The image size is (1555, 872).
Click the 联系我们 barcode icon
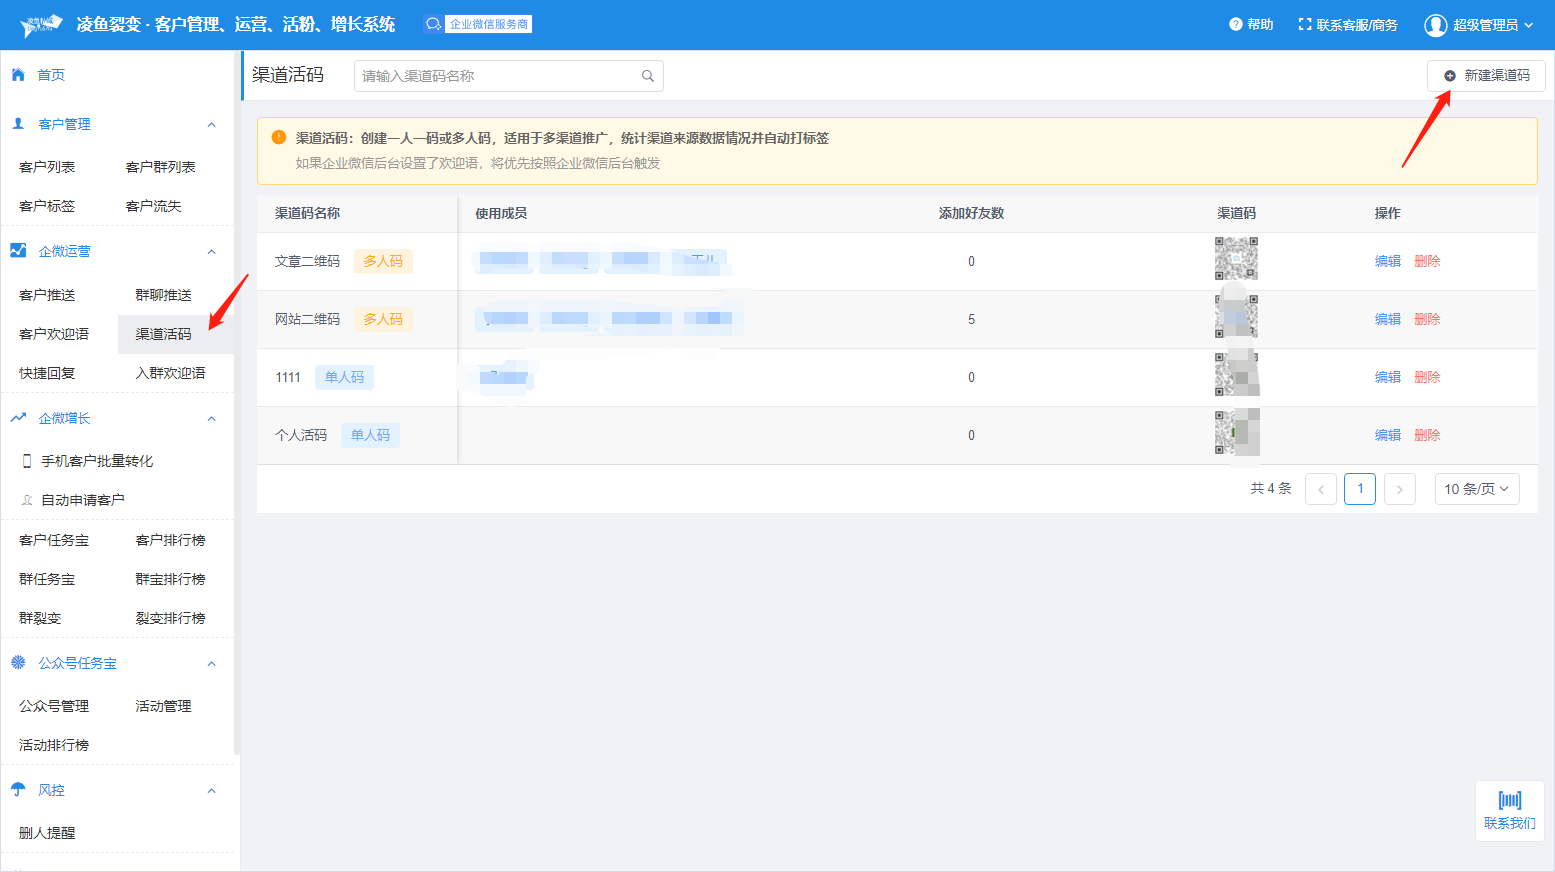(x=1509, y=800)
